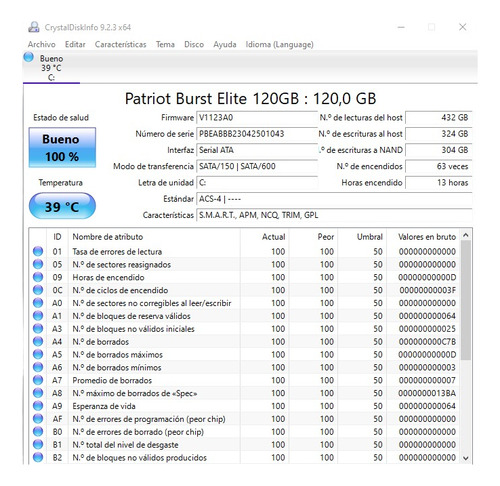Image resolution: width=500 pixels, height=486 pixels.
Task: Click the scrollbar up arrow in attribute list
Action: tap(466, 235)
